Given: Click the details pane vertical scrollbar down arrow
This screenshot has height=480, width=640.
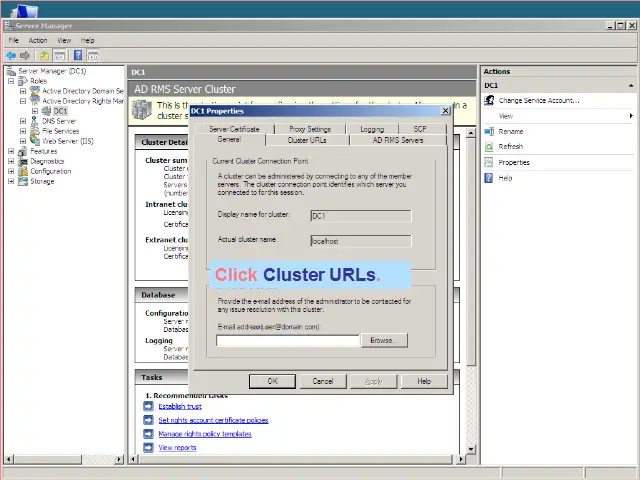Looking at the screenshot, I should coord(471,449).
